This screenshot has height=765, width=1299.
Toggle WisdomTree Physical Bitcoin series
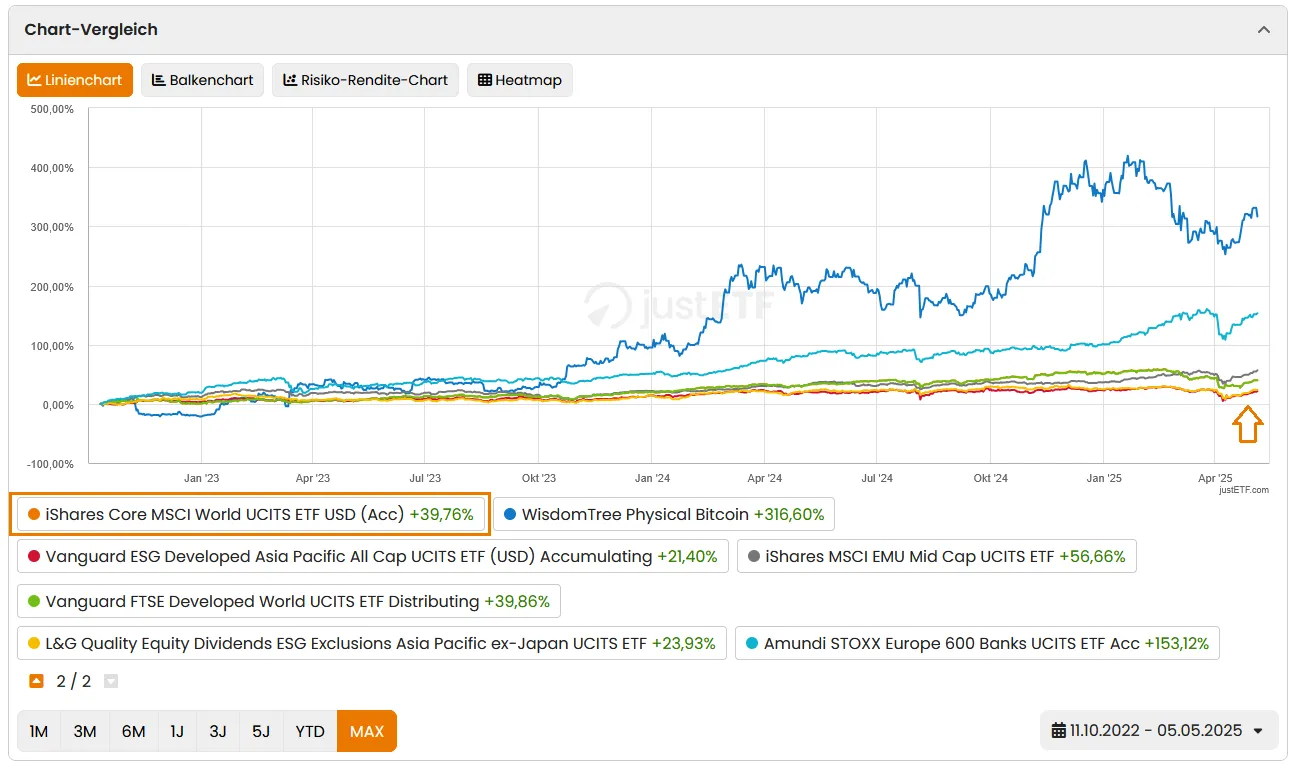[x=664, y=514]
